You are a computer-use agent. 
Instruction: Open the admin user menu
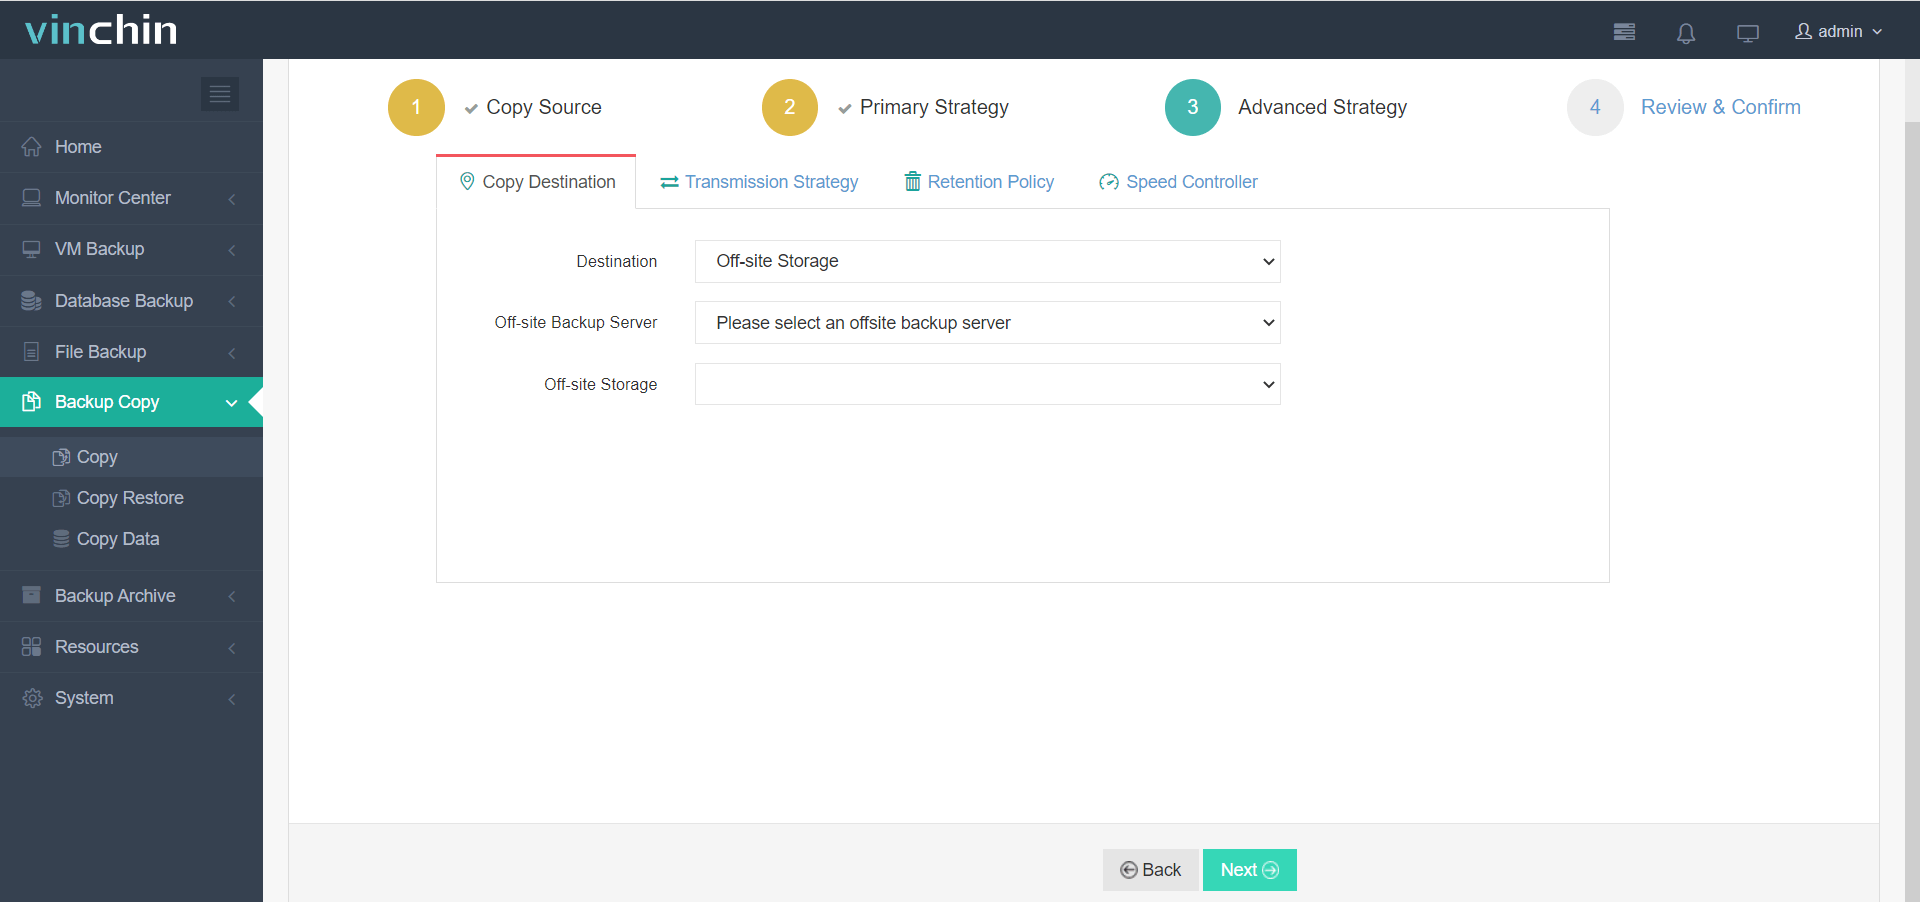[x=1839, y=32]
